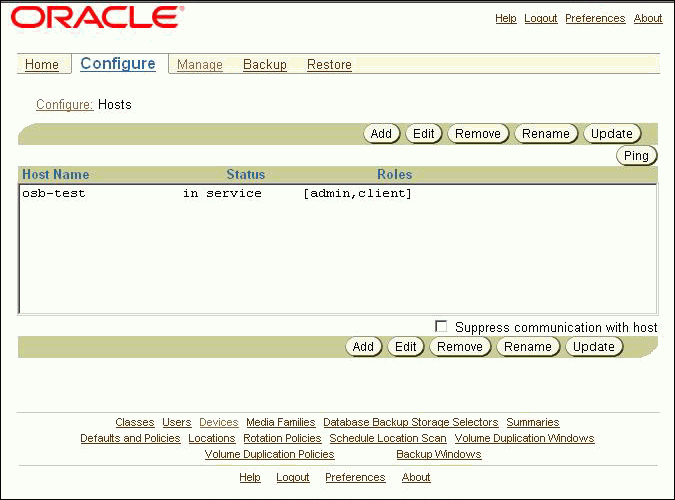Click the 'in service' status value
Viewport: 675px width, 500px height.
(x=222, y=193)
